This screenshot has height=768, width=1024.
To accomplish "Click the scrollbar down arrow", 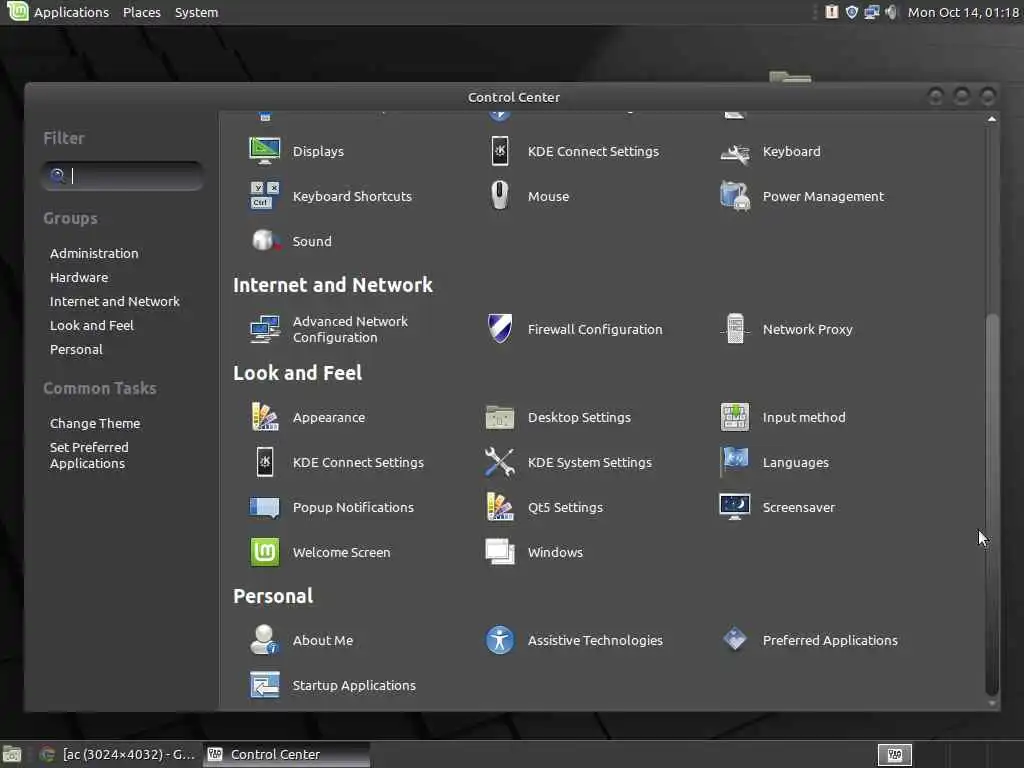I will tap(991, 703).
